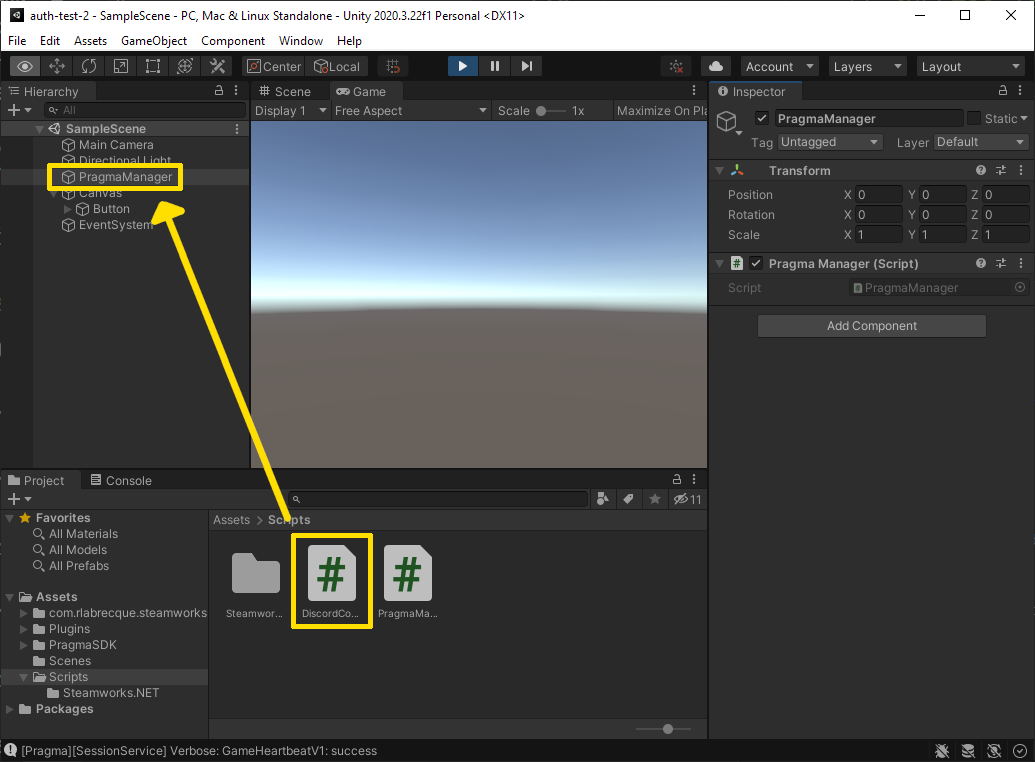The height and width of the screenshot is (762, 1035).
Task: Open the Tag dropdown Untagged
Action: pos(829,142)
